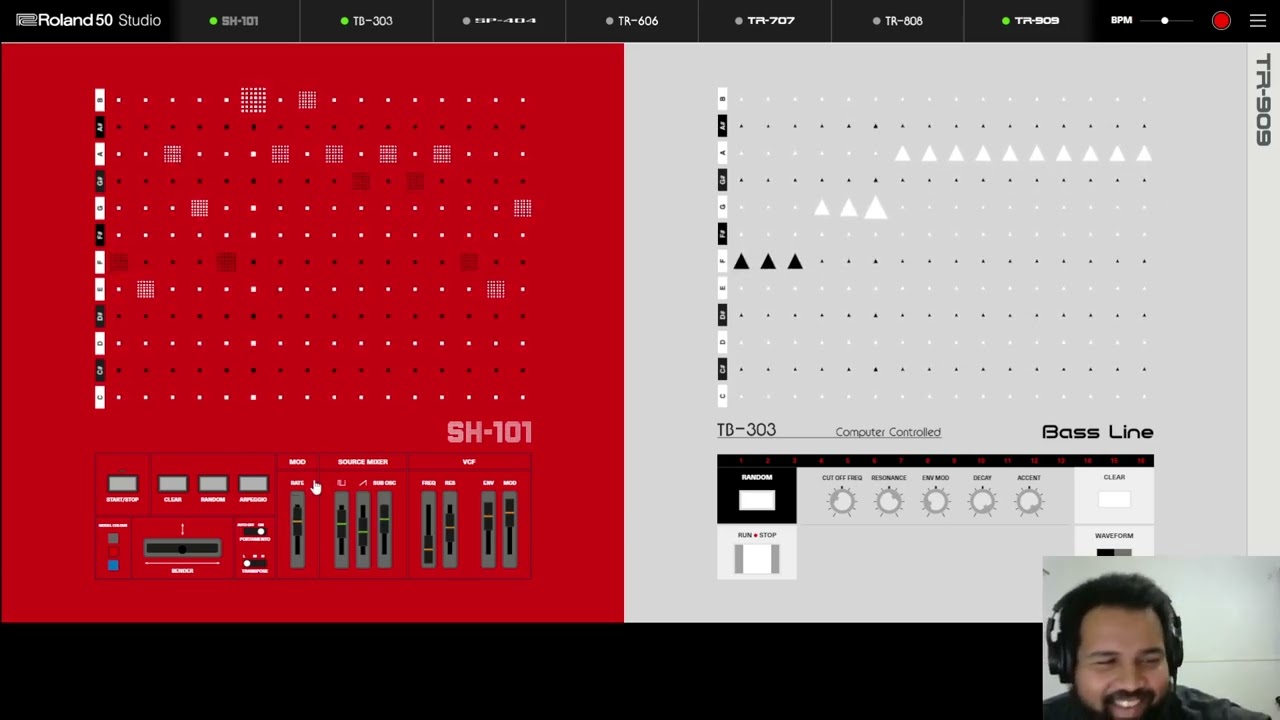The width and height of the screenshot is (1280, 720).
Task: Select the SP-404 tab
Action: [x=499, y=20]
